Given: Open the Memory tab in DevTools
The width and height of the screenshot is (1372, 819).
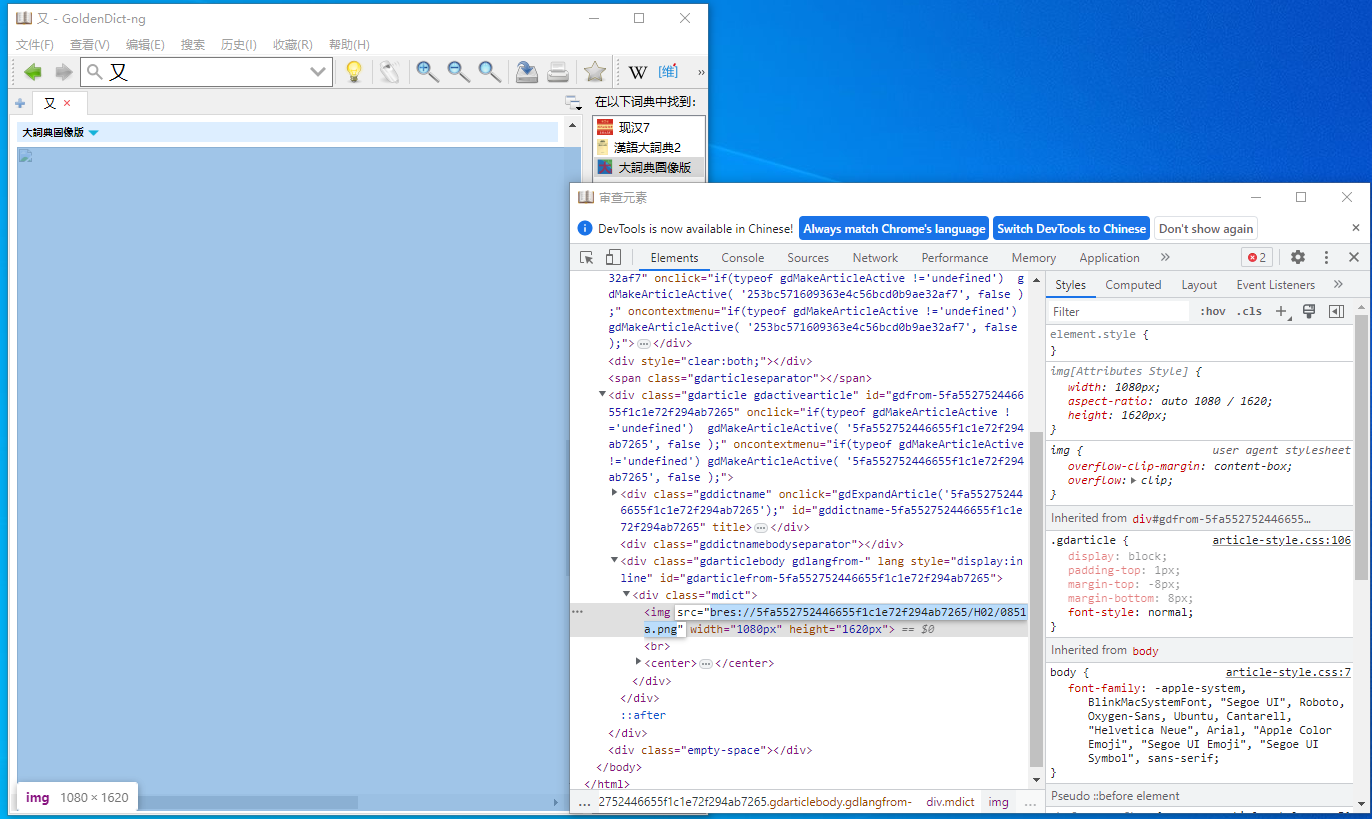Looking at the screenshot, I should point(1034,258).
